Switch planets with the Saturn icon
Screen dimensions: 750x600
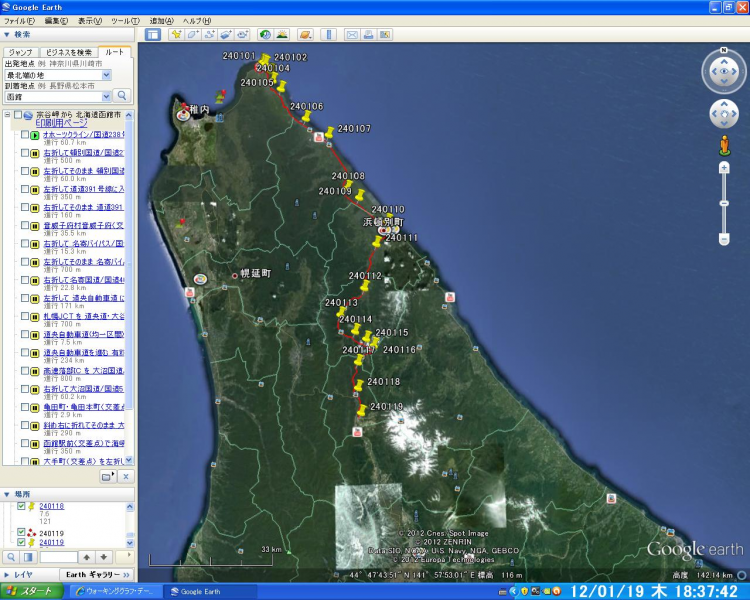(305, 34)
